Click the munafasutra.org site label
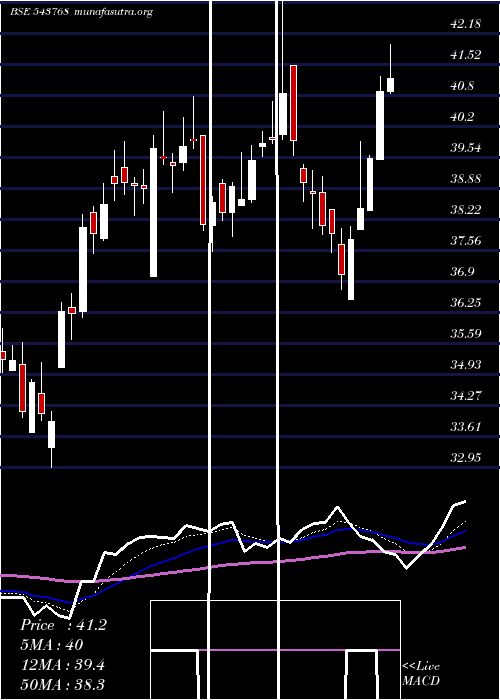The height and width of the screenshot is (700, 500). (x=114, y=12)
